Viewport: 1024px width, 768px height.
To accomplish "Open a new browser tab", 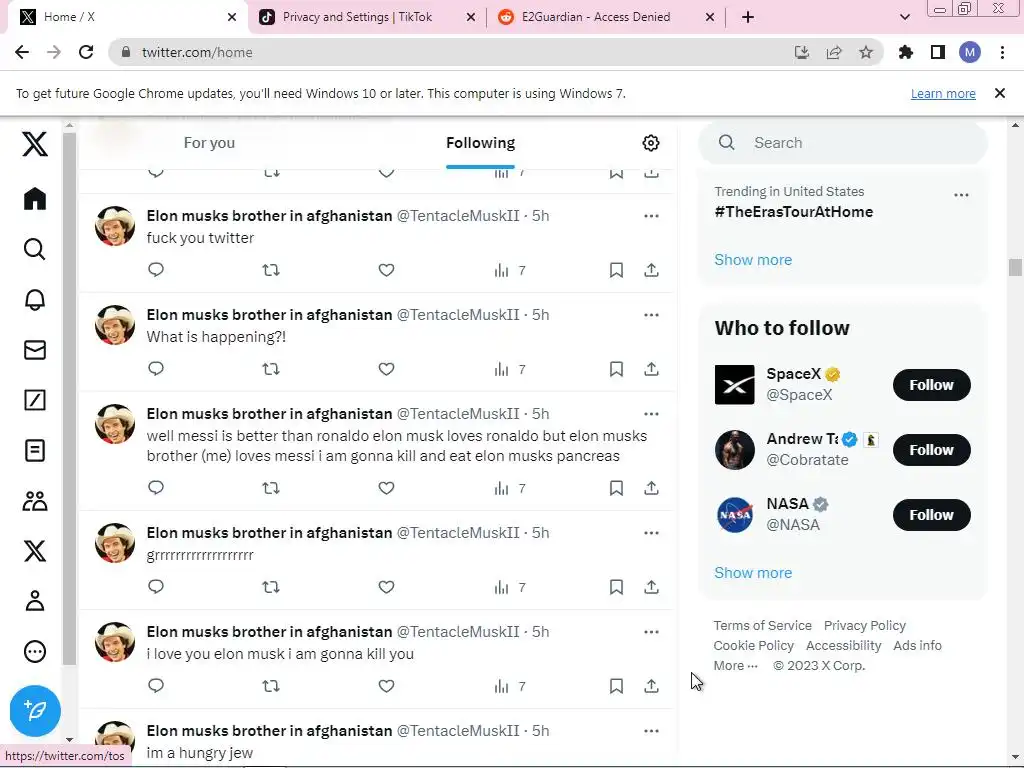I will coord(748,17).
